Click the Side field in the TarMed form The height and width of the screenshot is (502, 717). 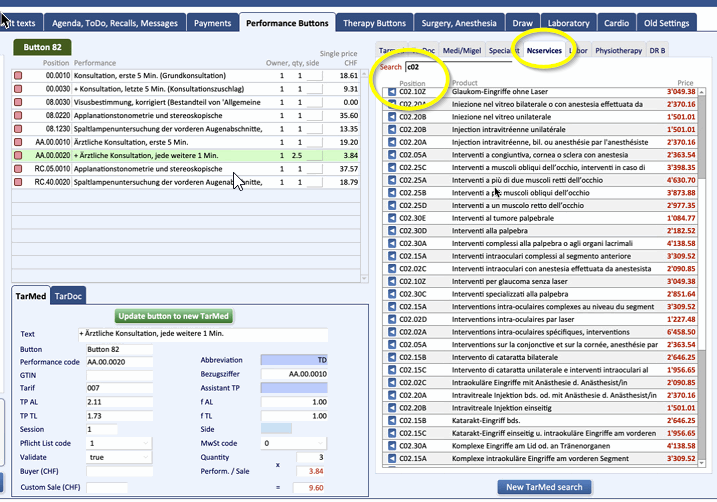point(276,428)
